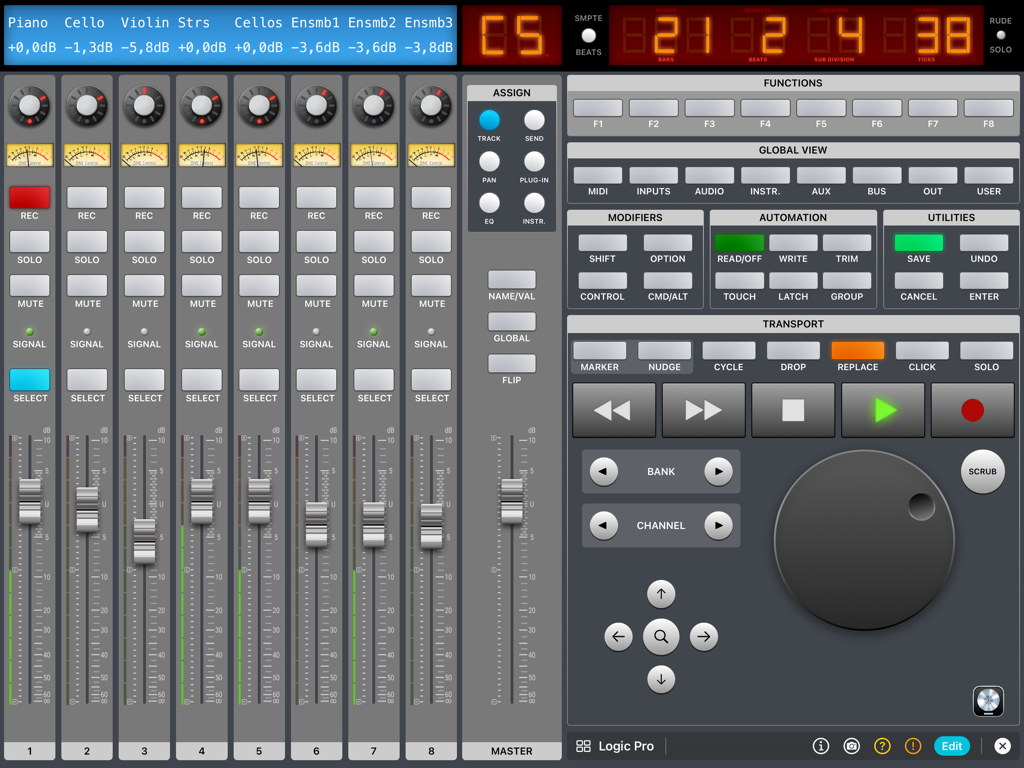Tap the red Record button
Viewport: 1024px width, 768px height.
tap(971, 408)
